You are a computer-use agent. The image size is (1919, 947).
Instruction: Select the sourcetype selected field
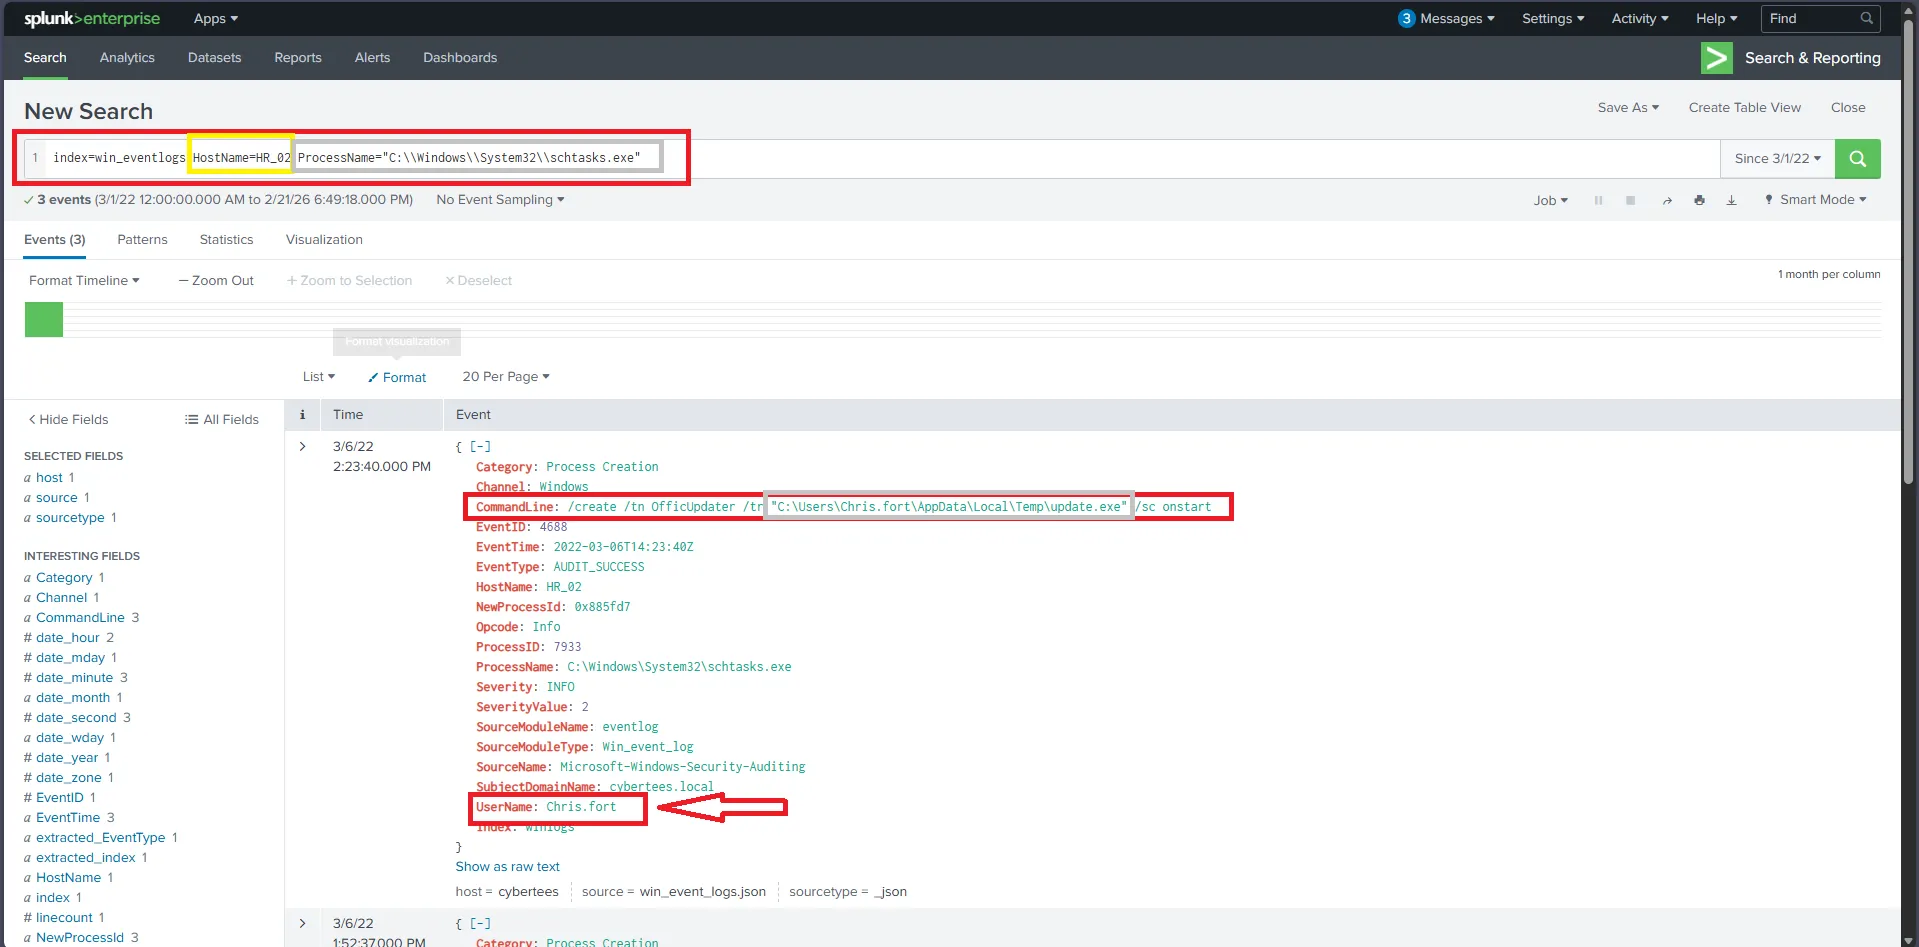pos(70,518)
